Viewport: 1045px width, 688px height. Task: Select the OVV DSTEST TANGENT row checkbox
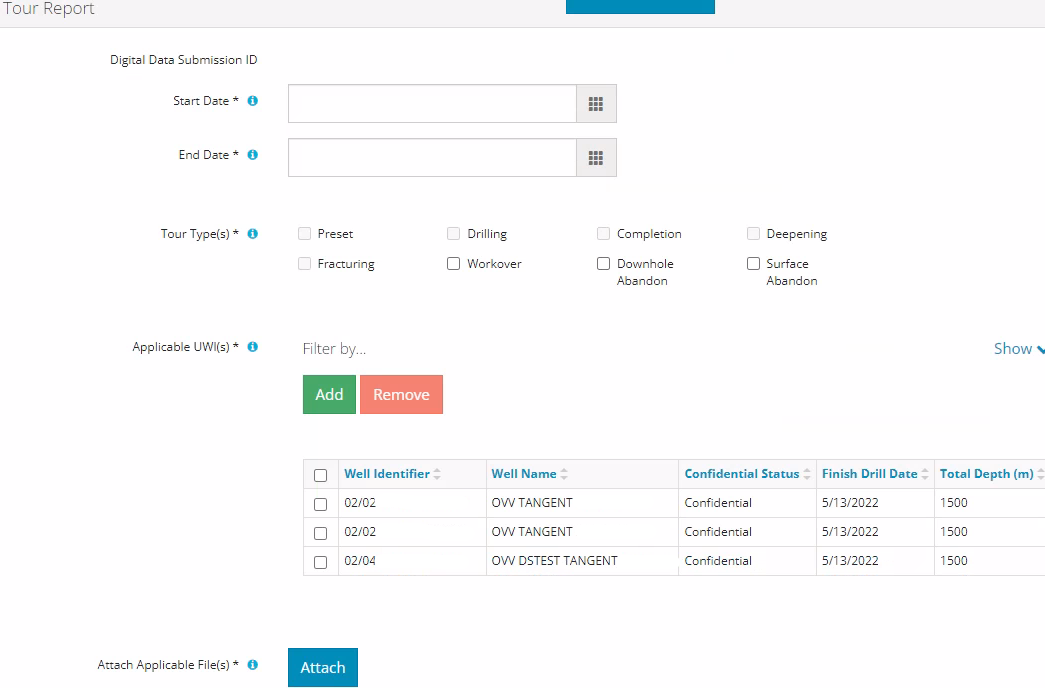[x=321, y=562]
